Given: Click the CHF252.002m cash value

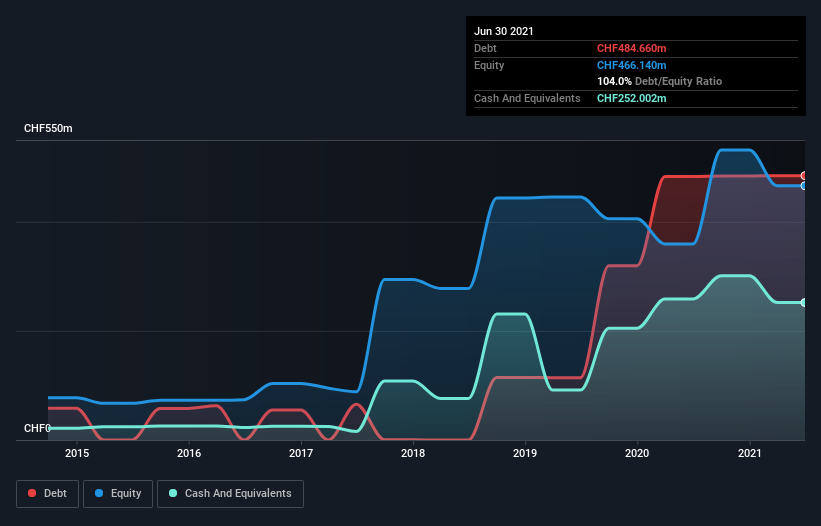Looking at the screenshot, I should point(631,98).
